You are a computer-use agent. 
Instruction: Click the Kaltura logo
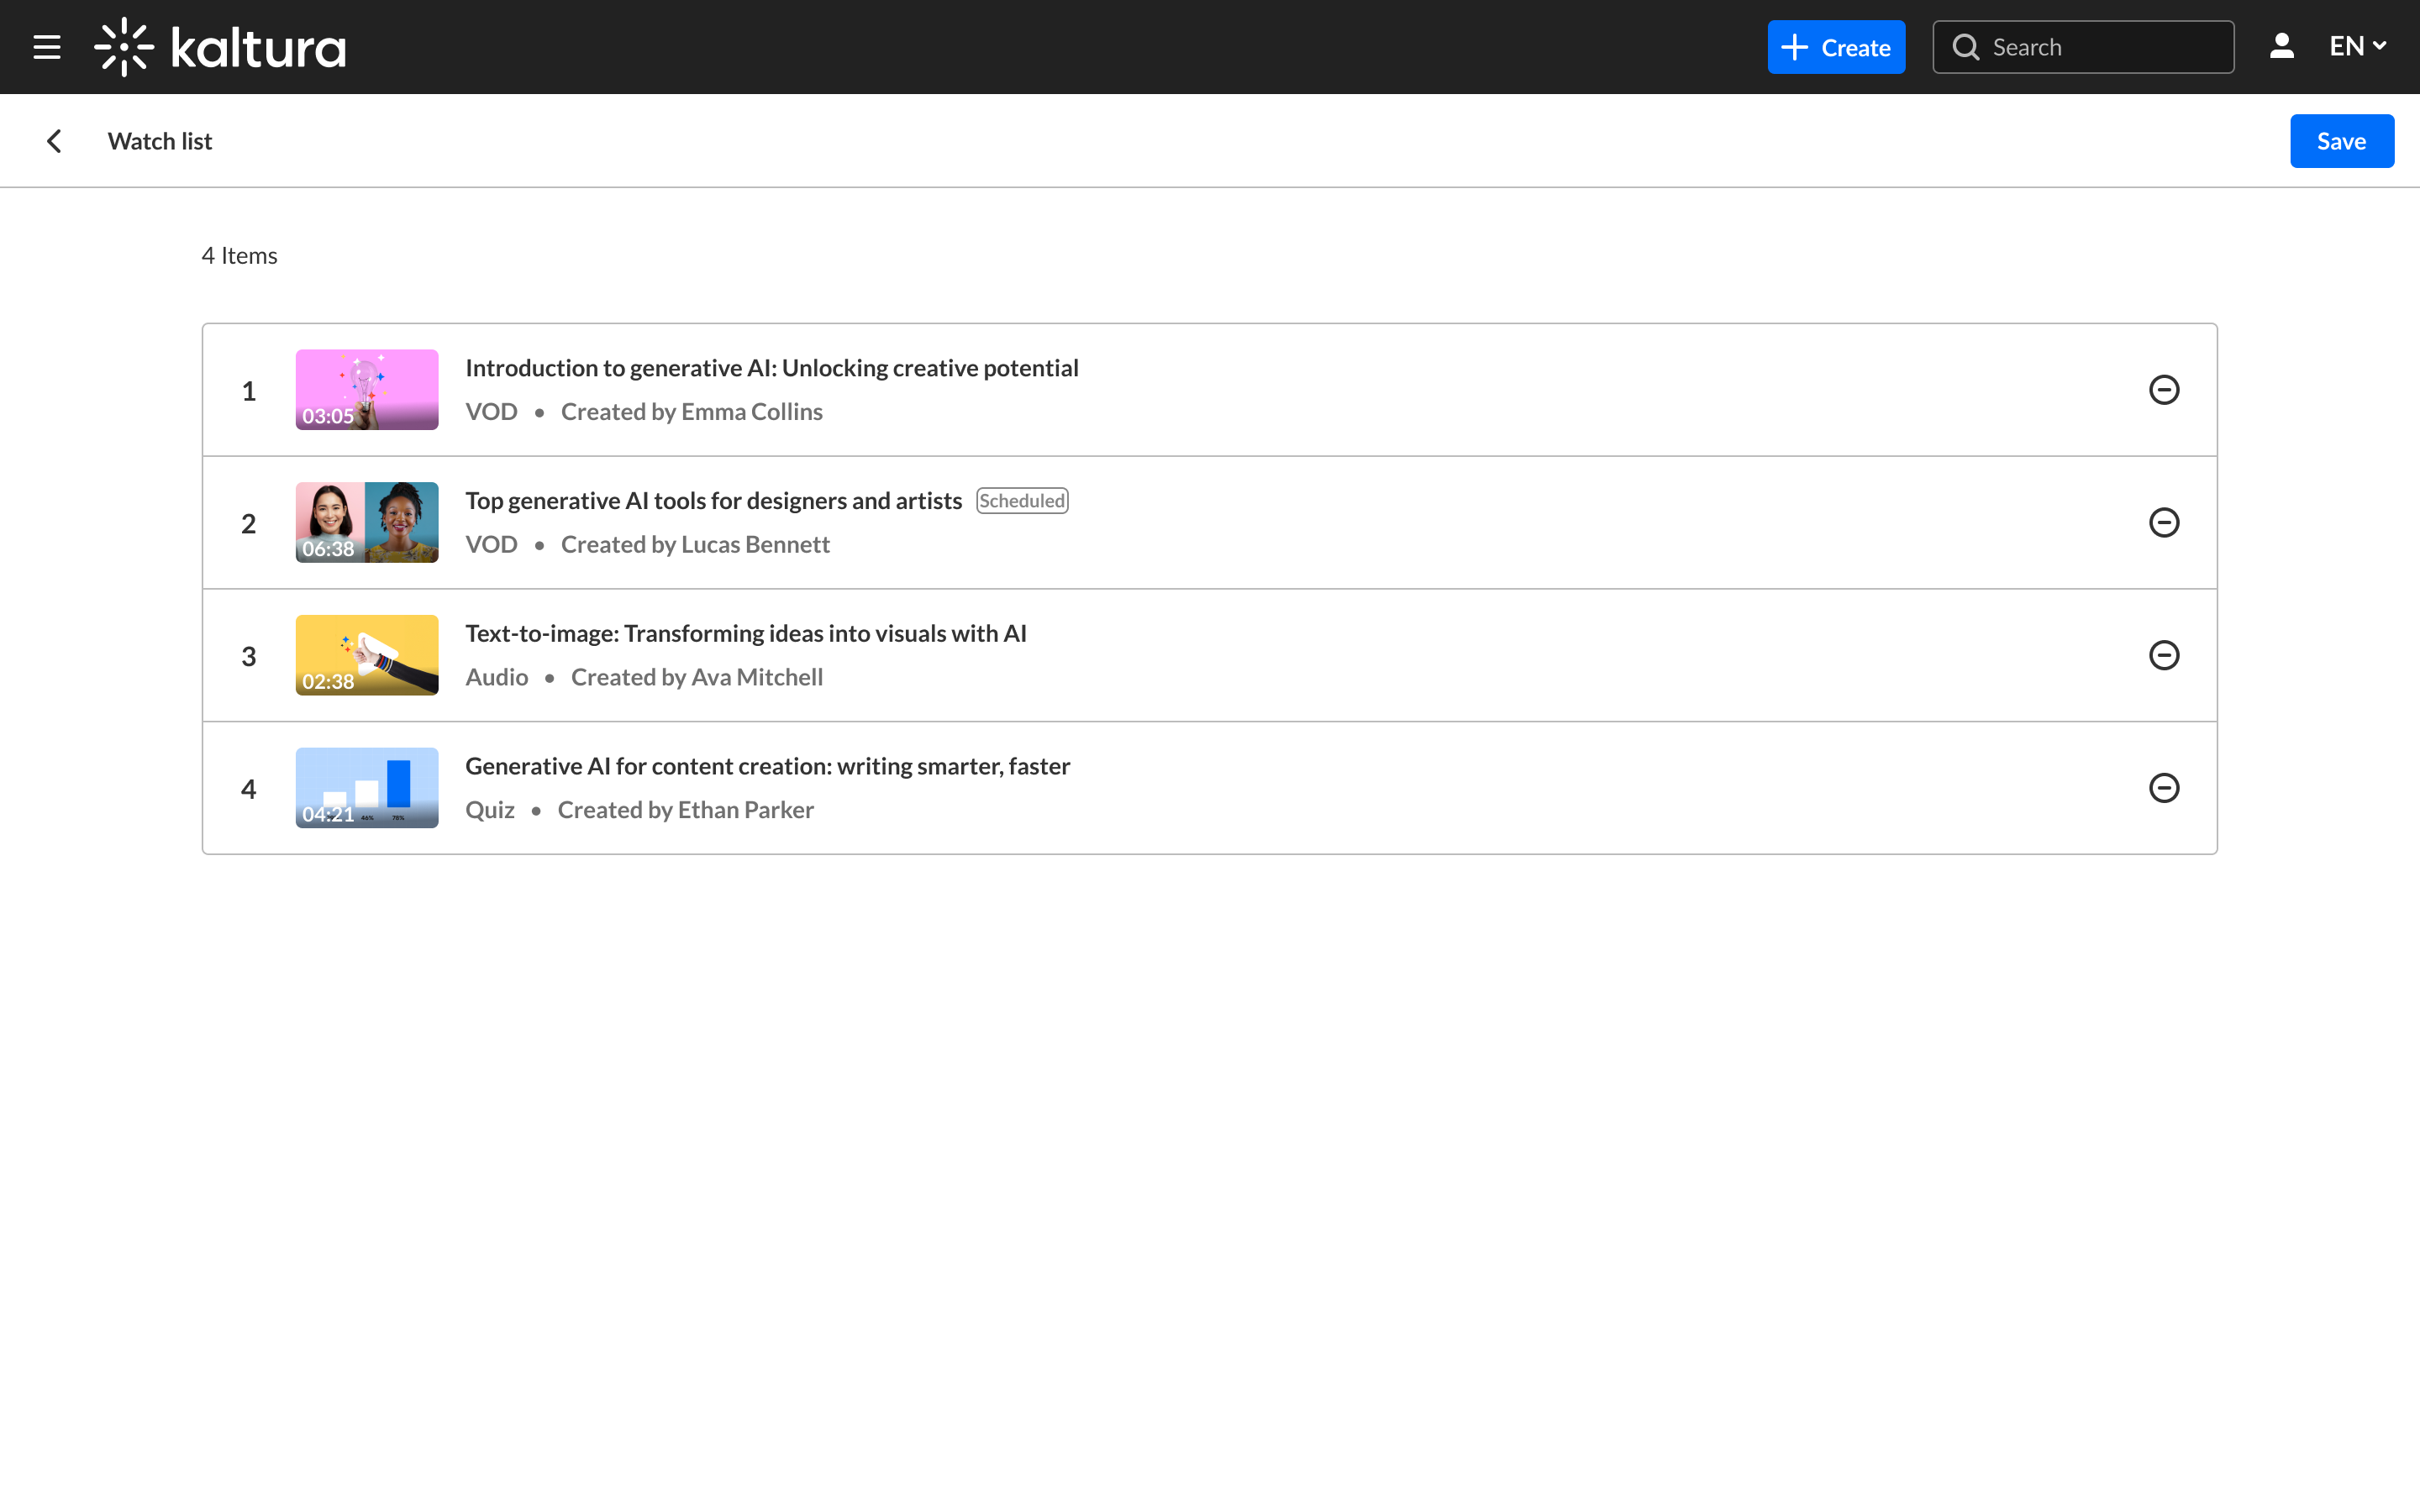coord(220,47)
